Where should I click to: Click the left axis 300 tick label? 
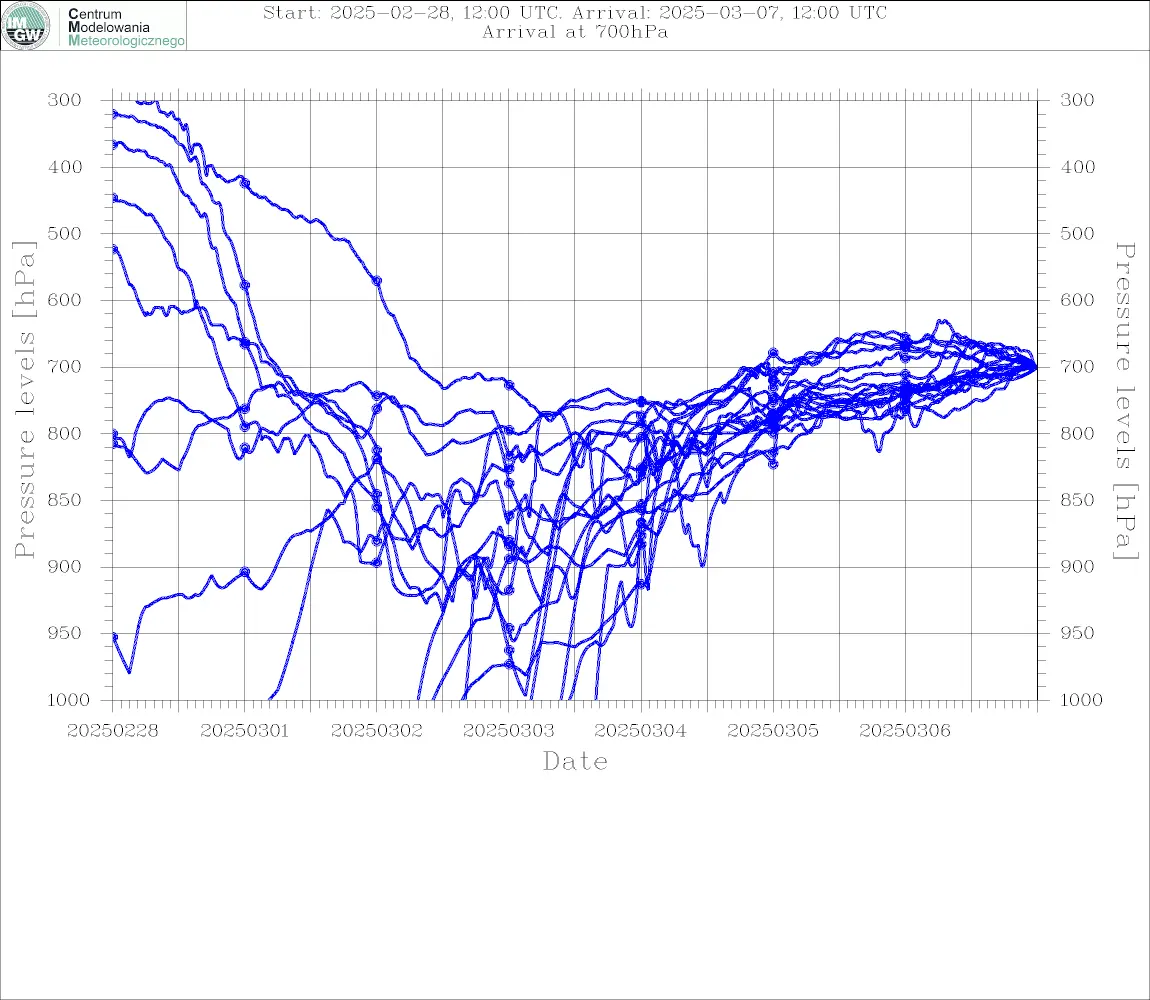[64, 100]
